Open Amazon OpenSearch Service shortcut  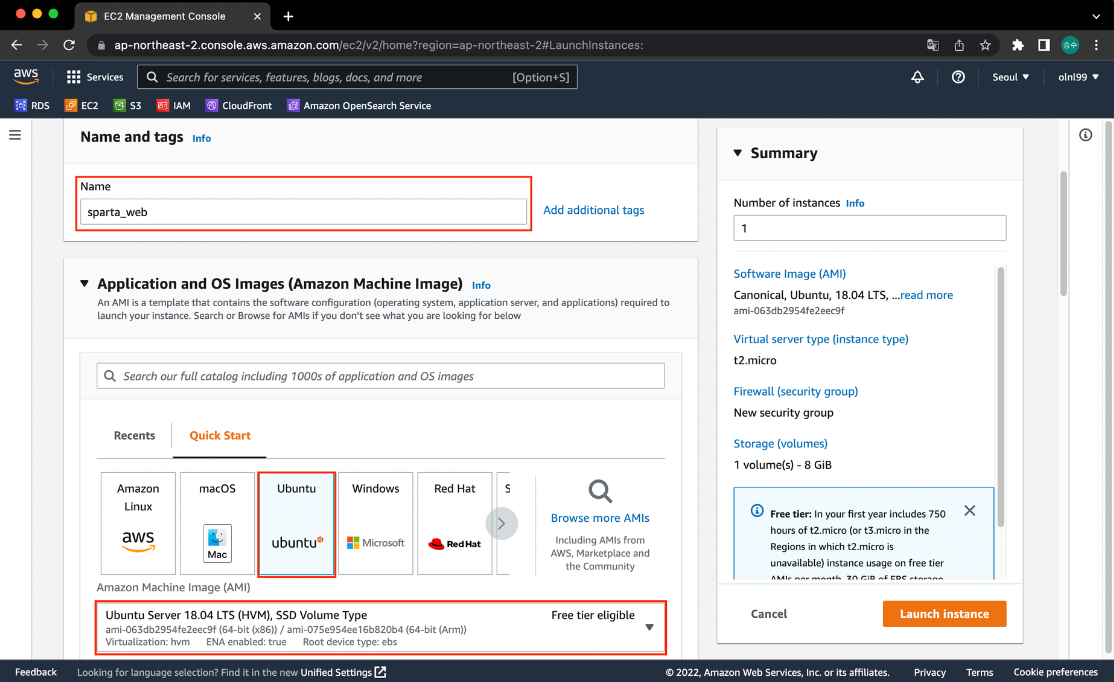tap(359, 105)
